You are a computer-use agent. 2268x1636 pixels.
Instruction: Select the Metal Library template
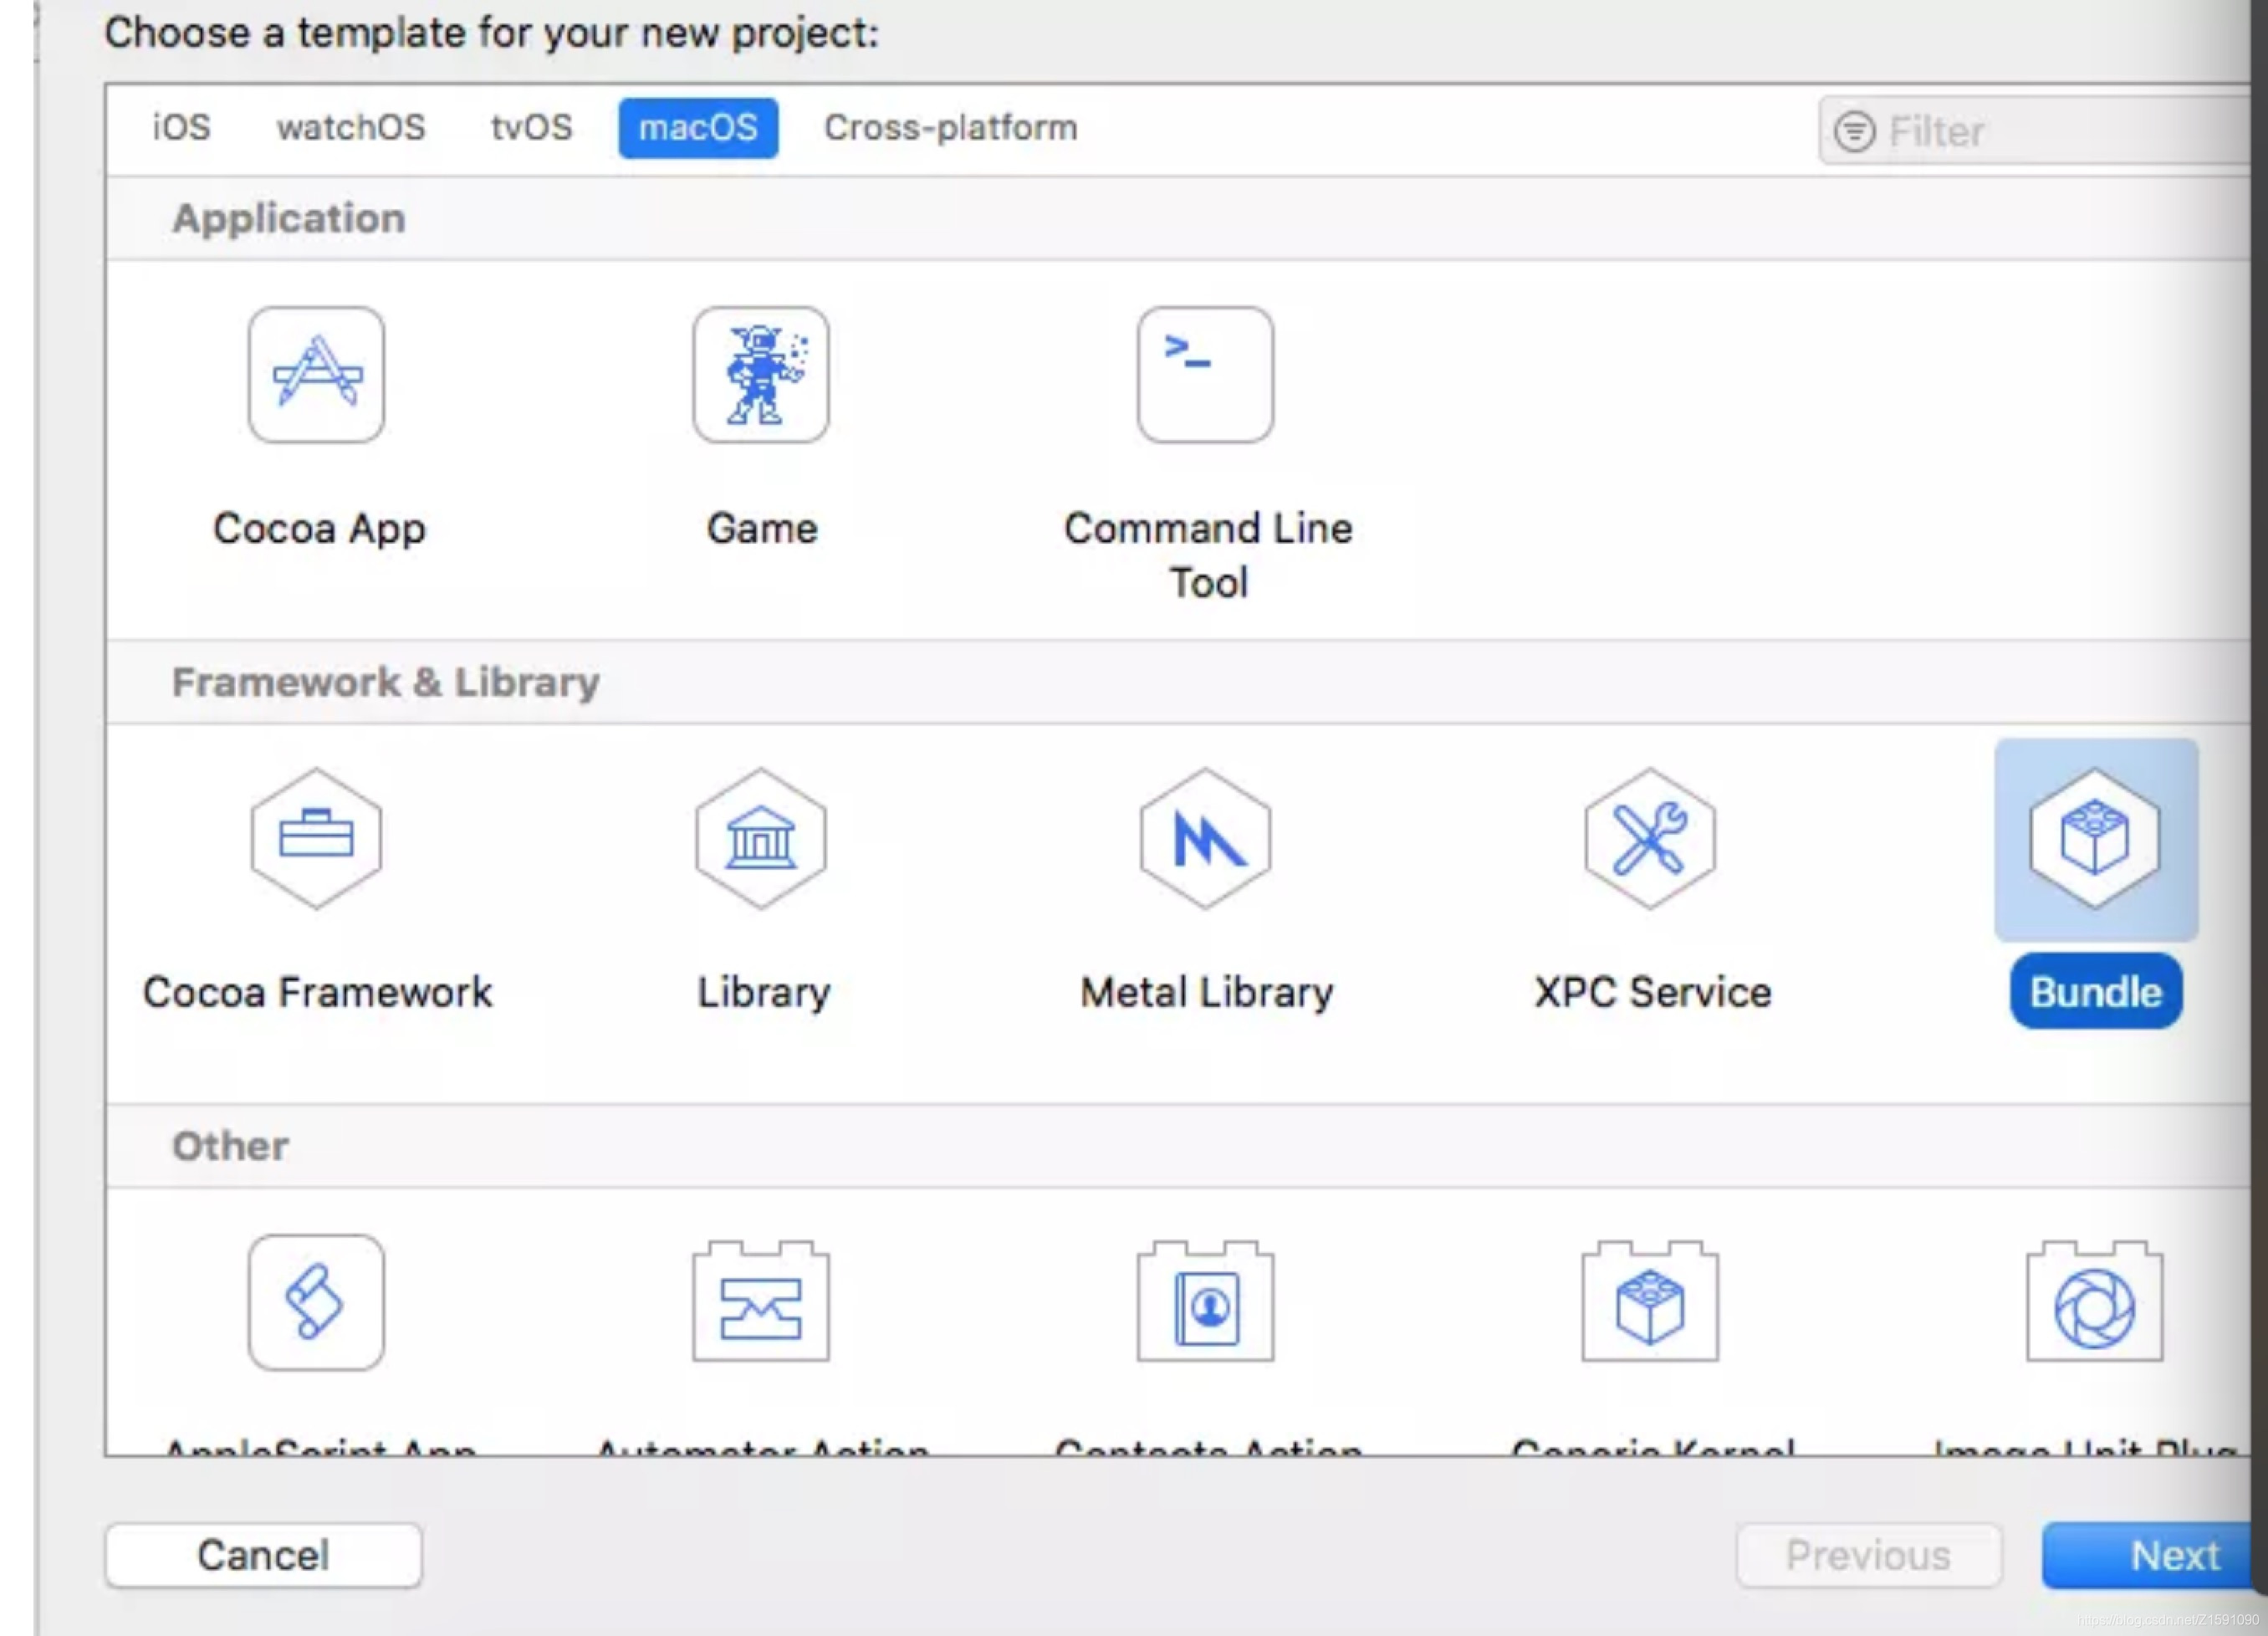pyautogui.click(x=1205, y=838)
